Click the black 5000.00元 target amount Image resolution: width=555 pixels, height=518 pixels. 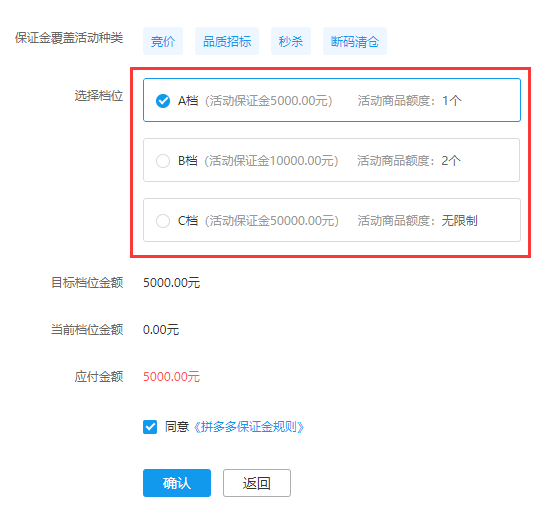tap(171, 283)
